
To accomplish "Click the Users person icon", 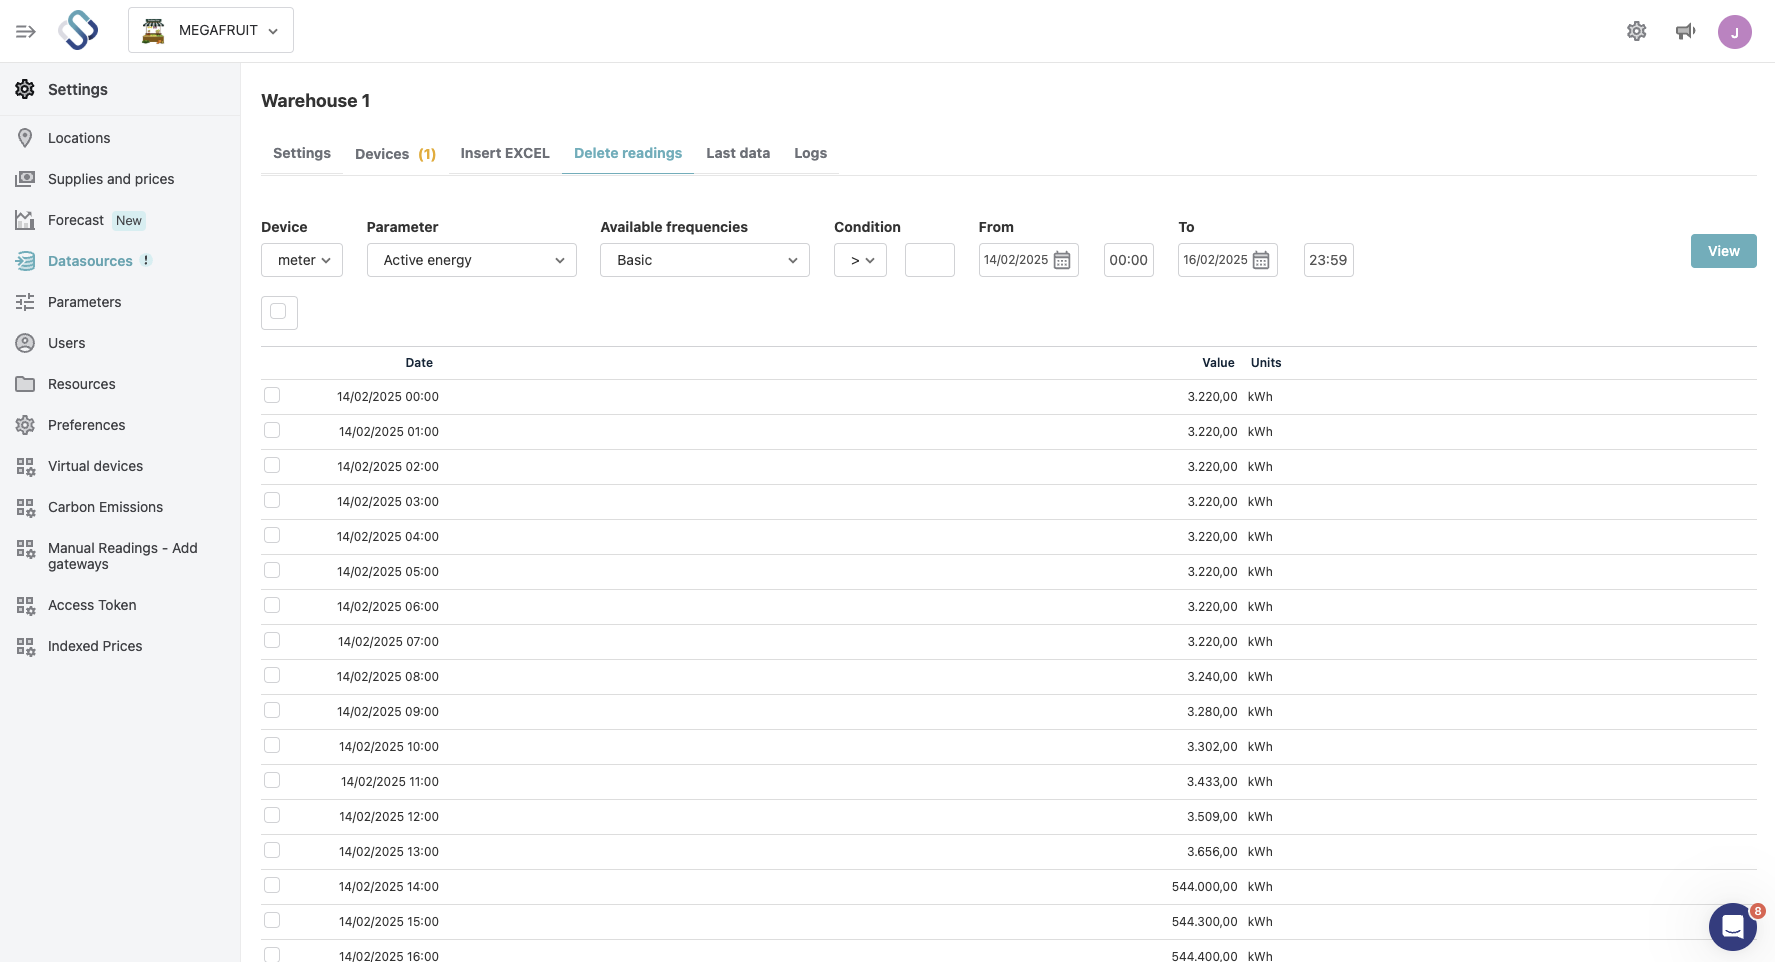I will pos(25,343).
